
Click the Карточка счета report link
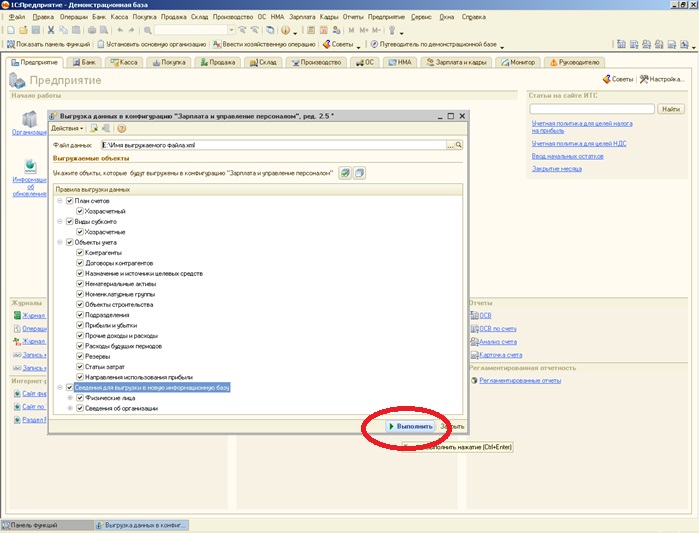tap(500, 355)
